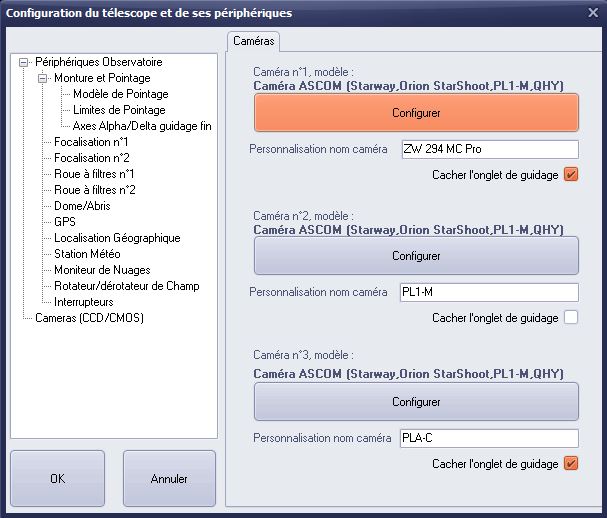Select Modèle de Pointage in the tree
Image resolution: width=607 pixels, height=518 pixels.
click(x=121, y=94)
